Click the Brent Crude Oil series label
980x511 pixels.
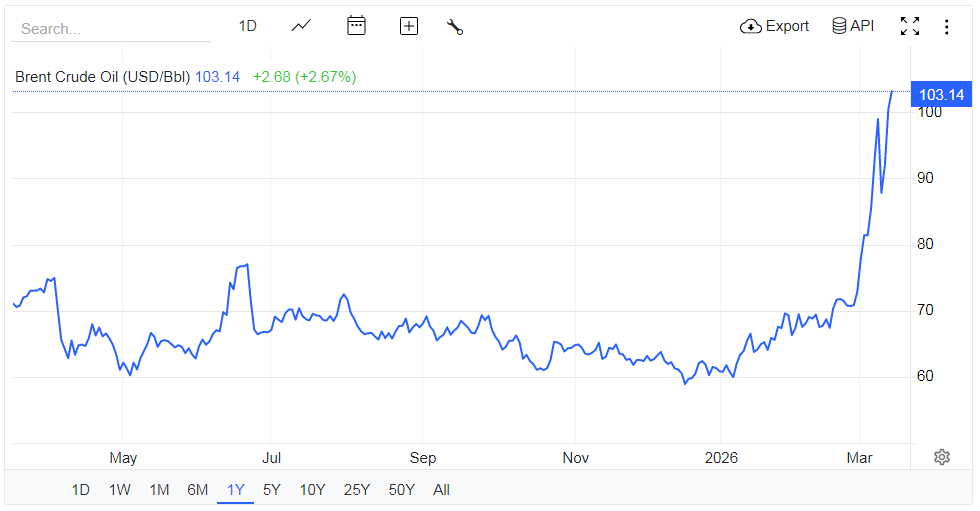click(x=102, y=76)
